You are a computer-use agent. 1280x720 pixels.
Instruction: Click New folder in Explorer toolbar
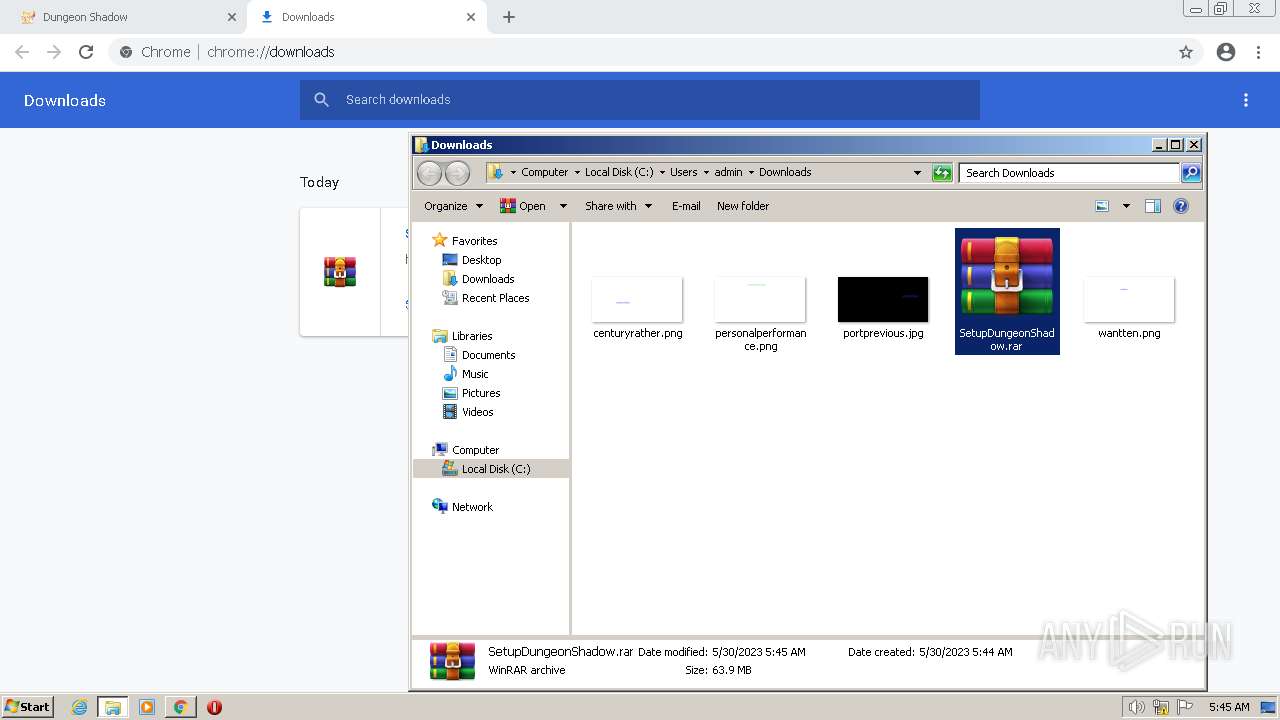(x=743, y=206)
